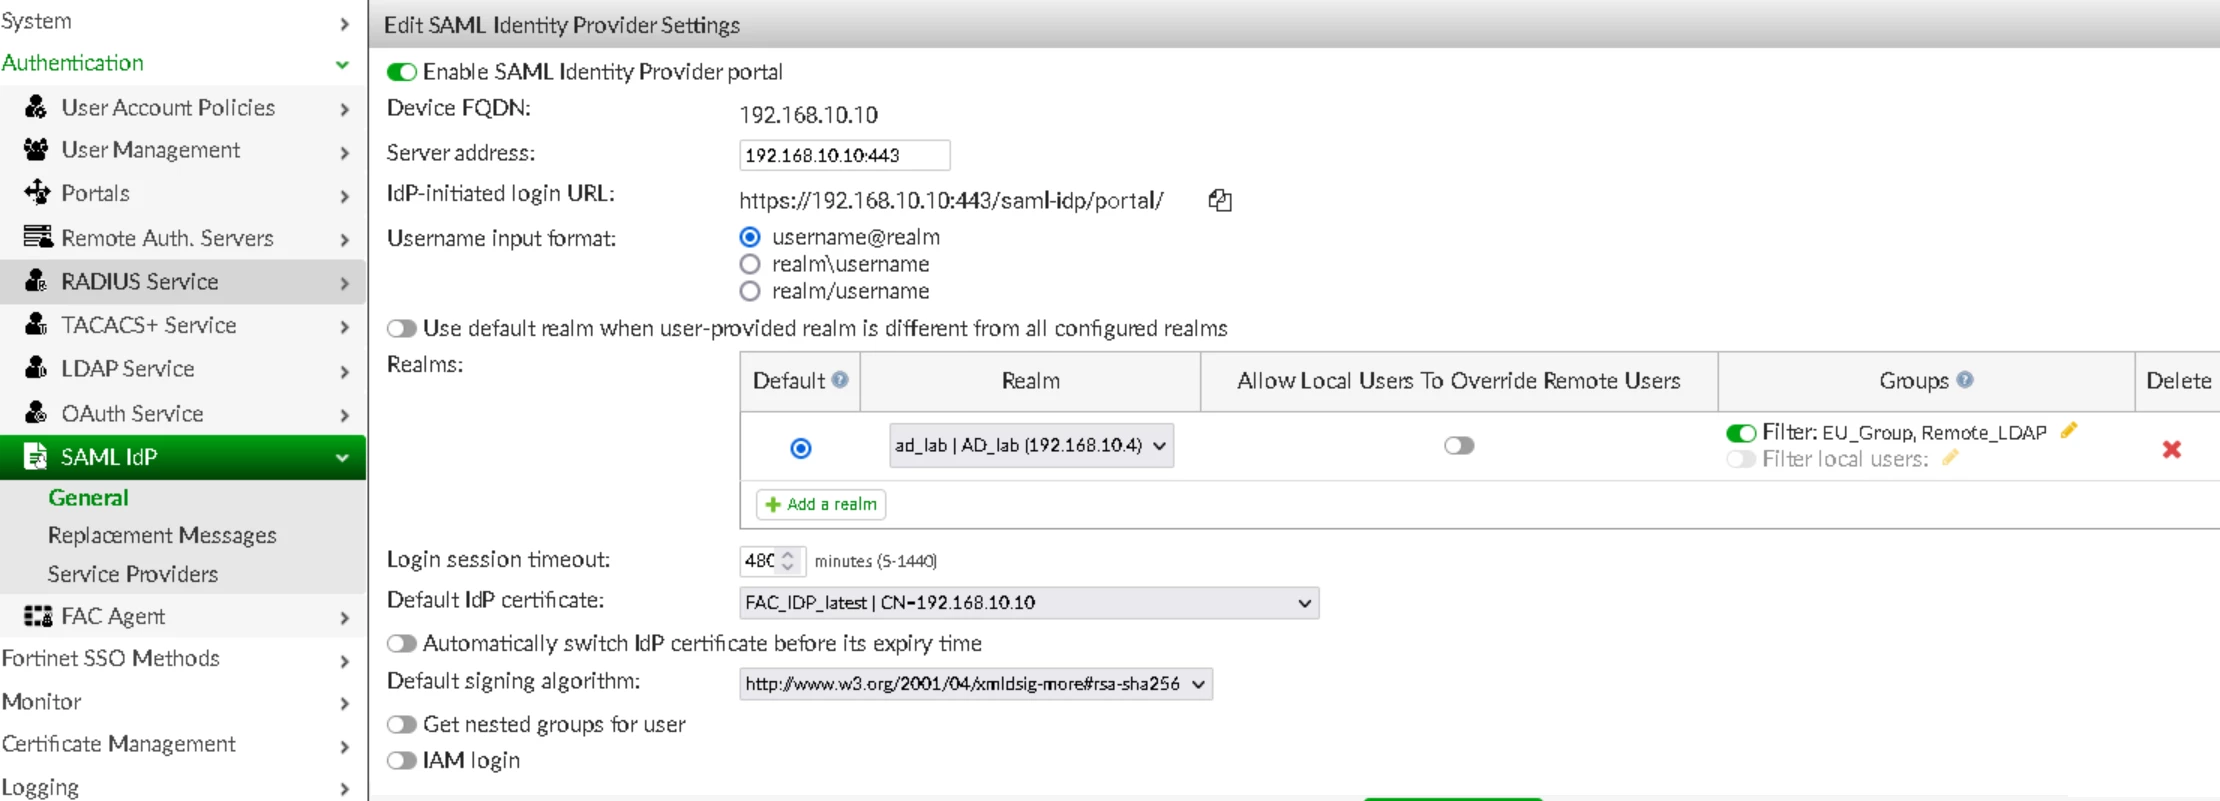
Task: Open the General submenu item
Action: click(88, 497)
